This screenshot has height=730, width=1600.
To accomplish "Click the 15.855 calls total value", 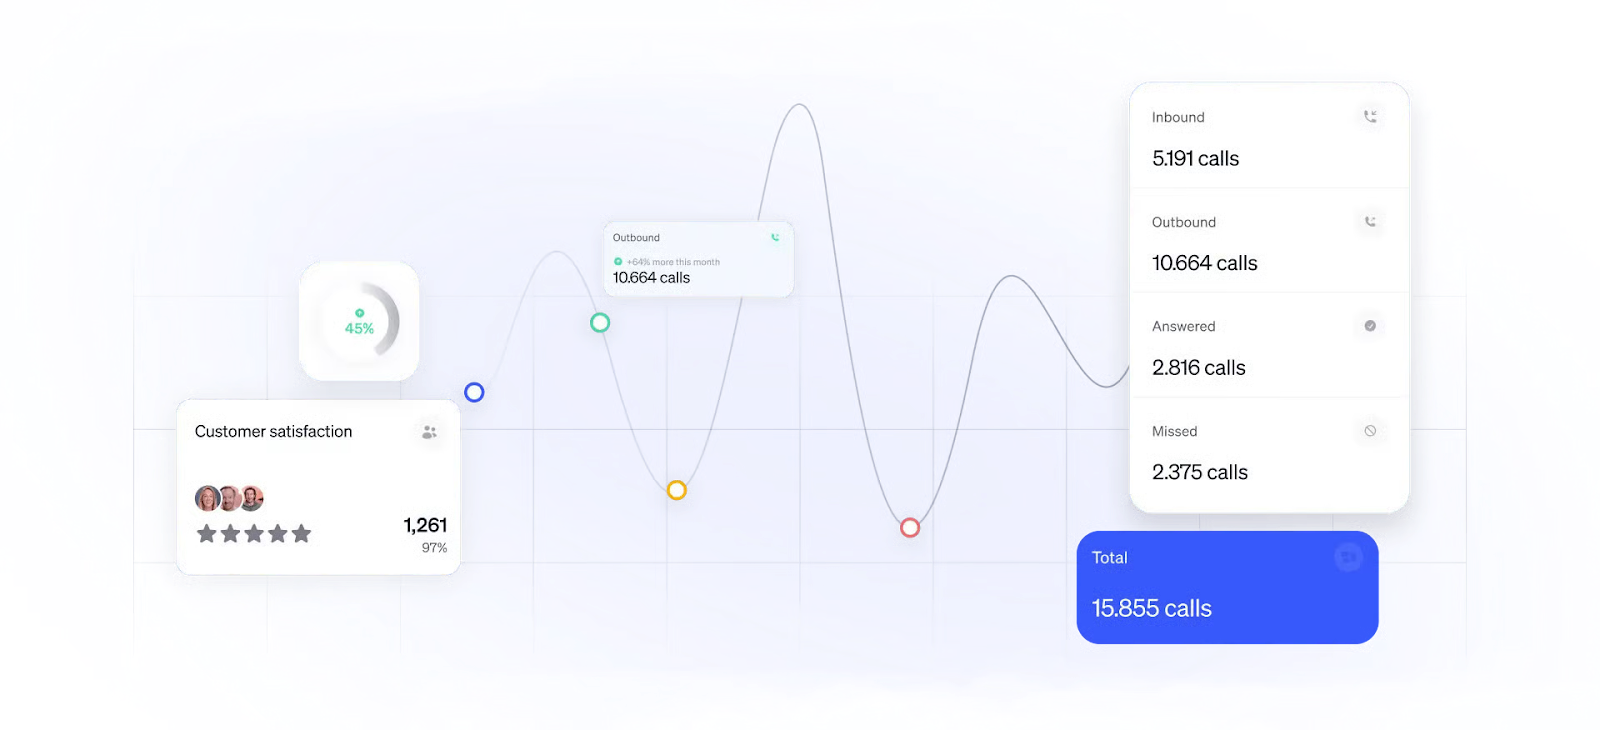I will click(1151, 608).
